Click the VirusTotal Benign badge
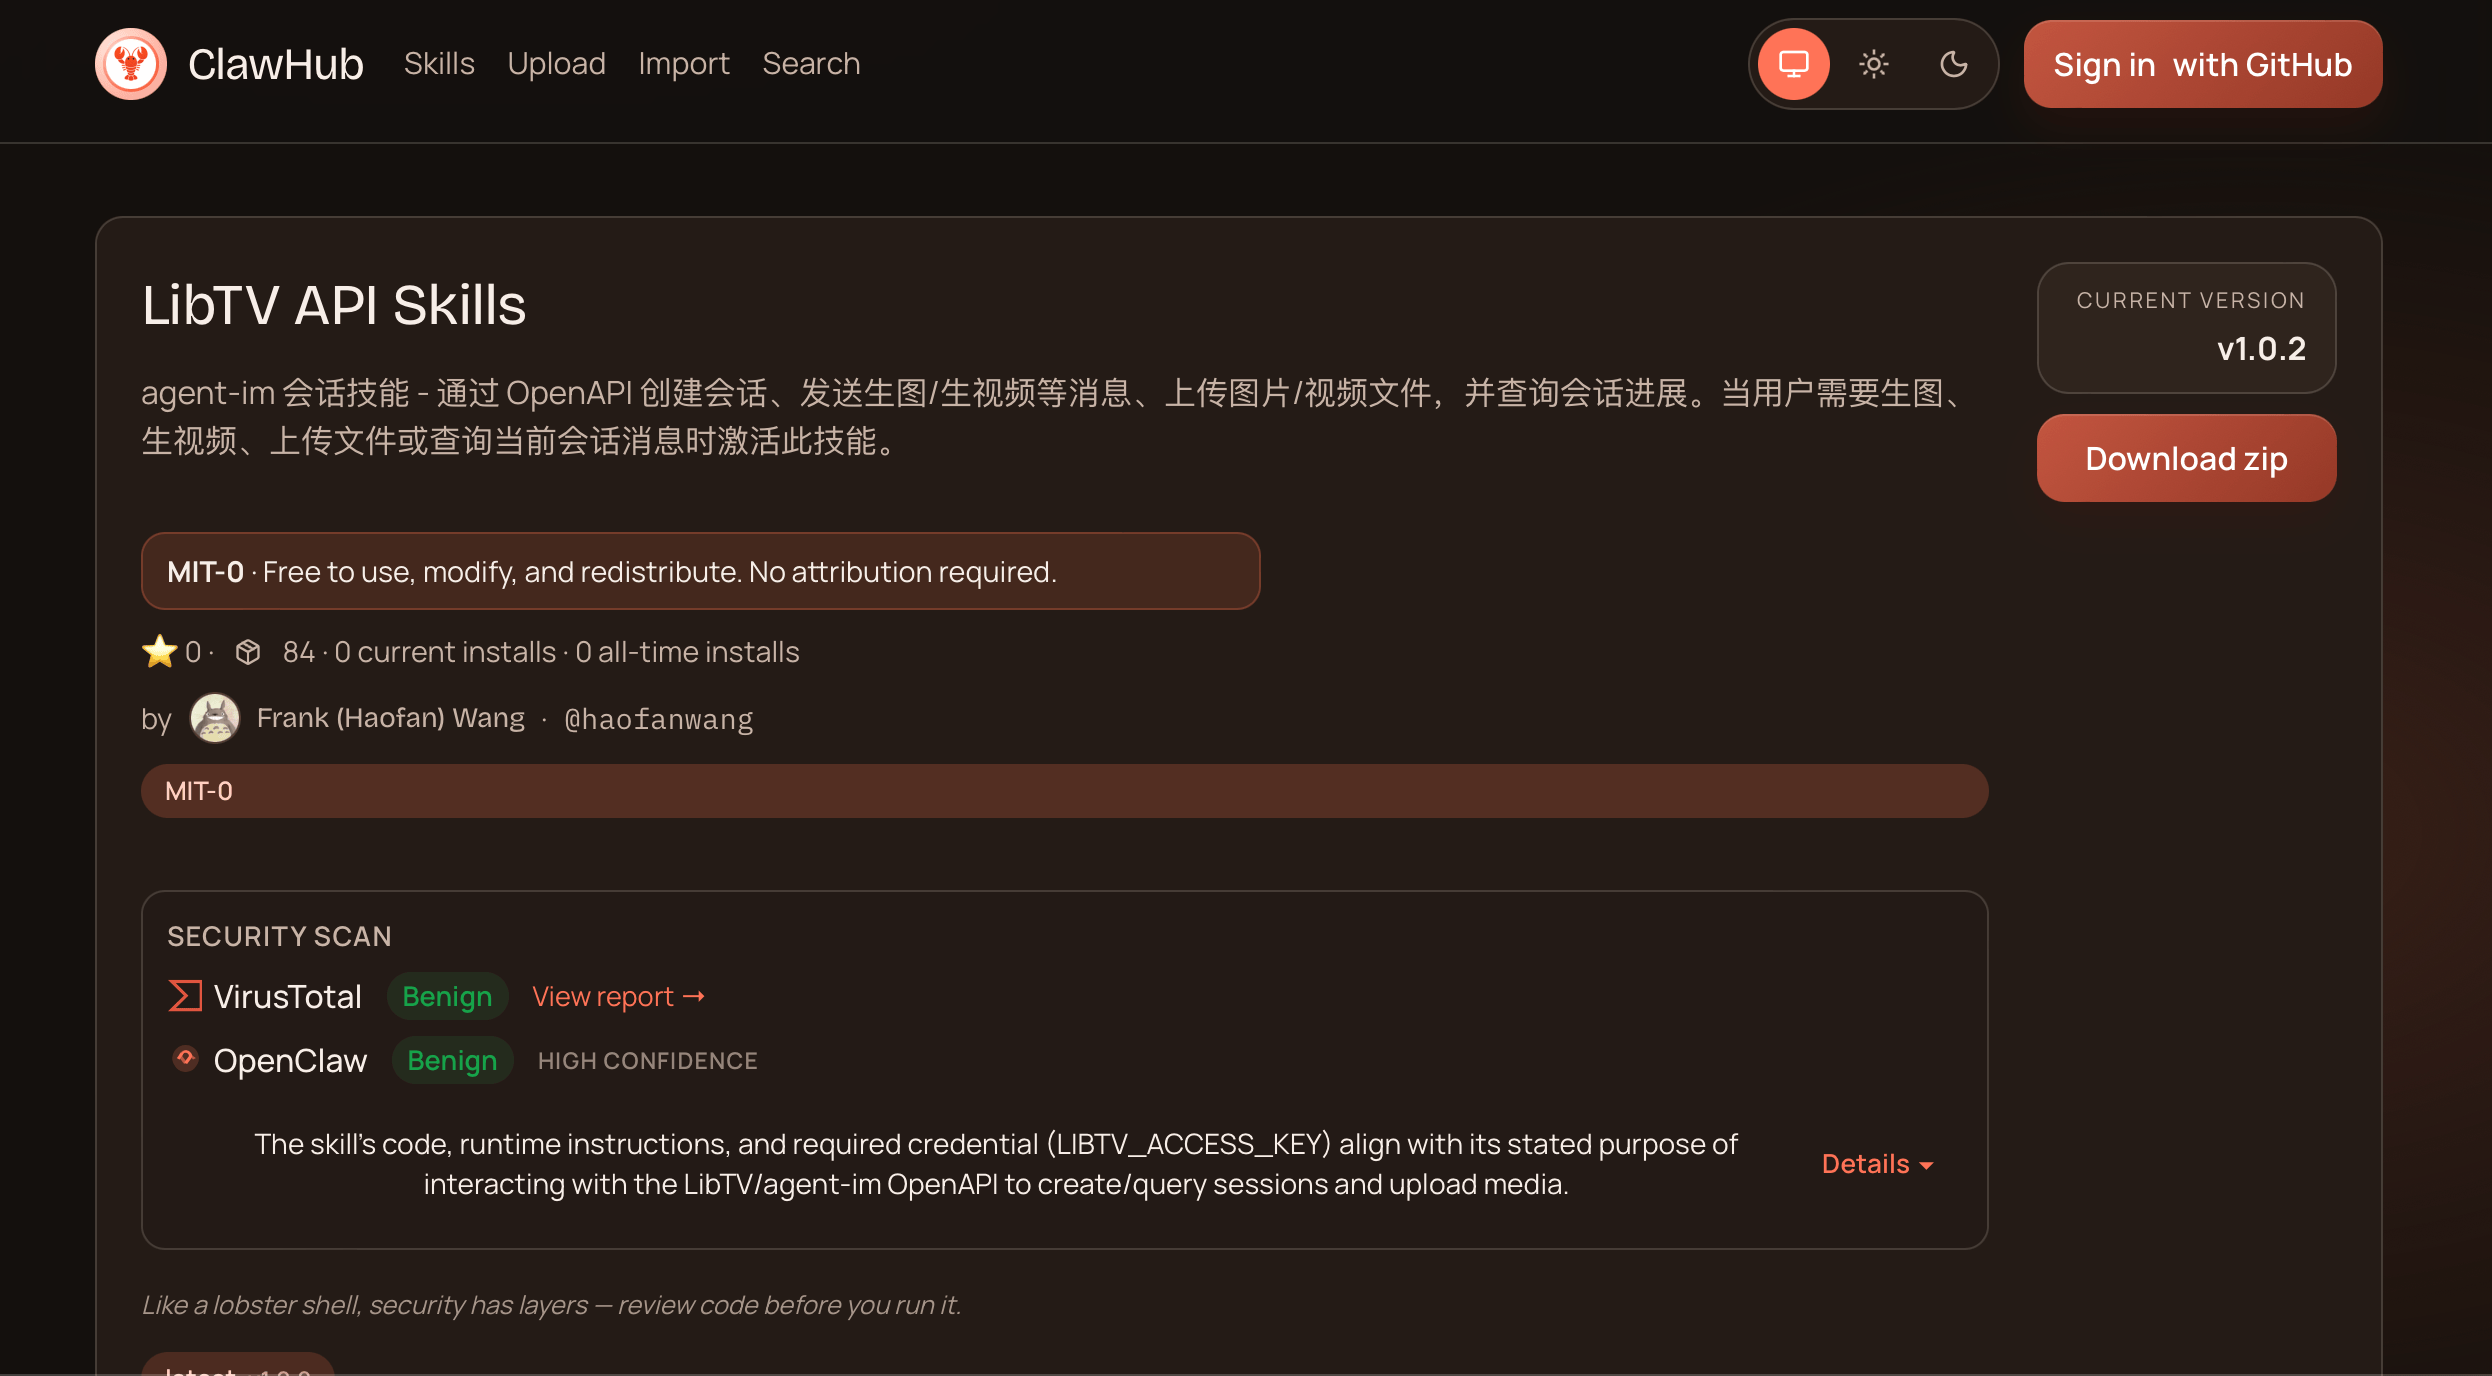Screen dimensions: 2492x1376 pos(447,996)
